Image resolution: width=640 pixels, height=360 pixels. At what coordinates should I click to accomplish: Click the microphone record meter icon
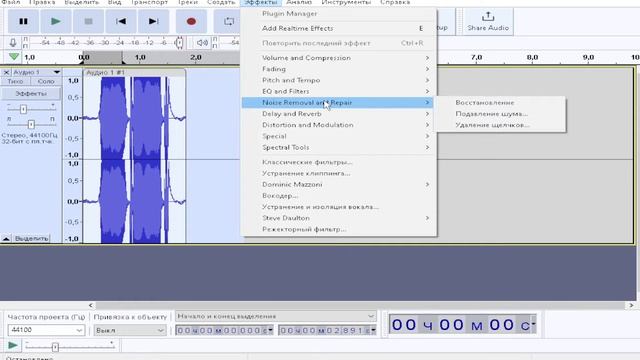pos(13,42)
